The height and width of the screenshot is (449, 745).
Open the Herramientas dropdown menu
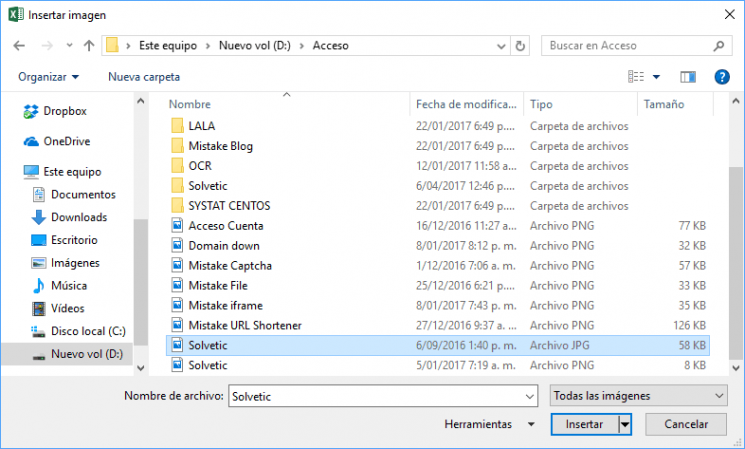489,424
